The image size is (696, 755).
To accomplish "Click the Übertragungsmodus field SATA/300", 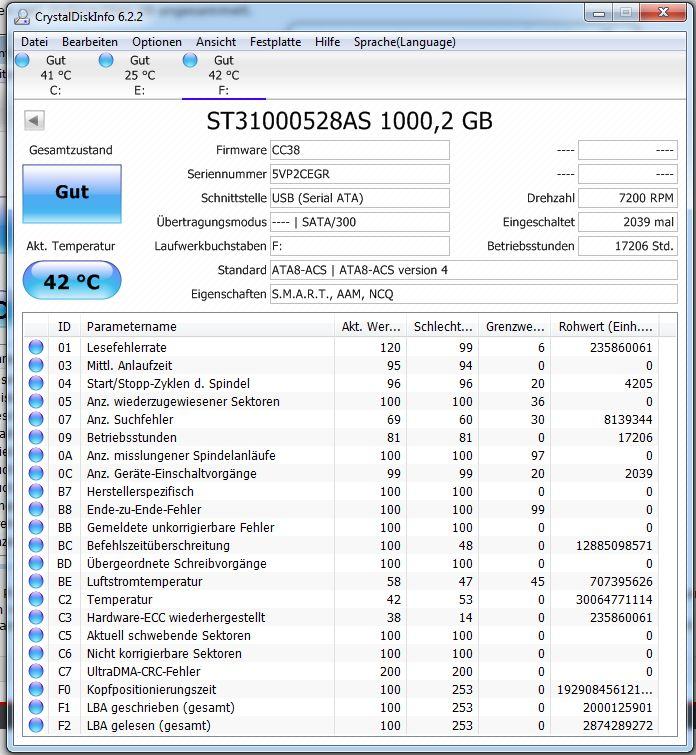I will pyautogui.click(x=360, y=222).
